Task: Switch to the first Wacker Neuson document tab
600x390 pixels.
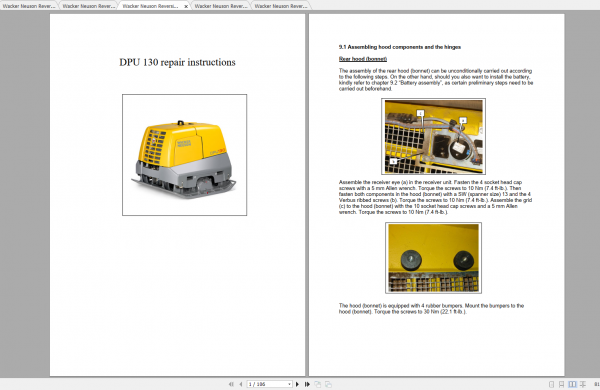Action: tap(29, 6)
